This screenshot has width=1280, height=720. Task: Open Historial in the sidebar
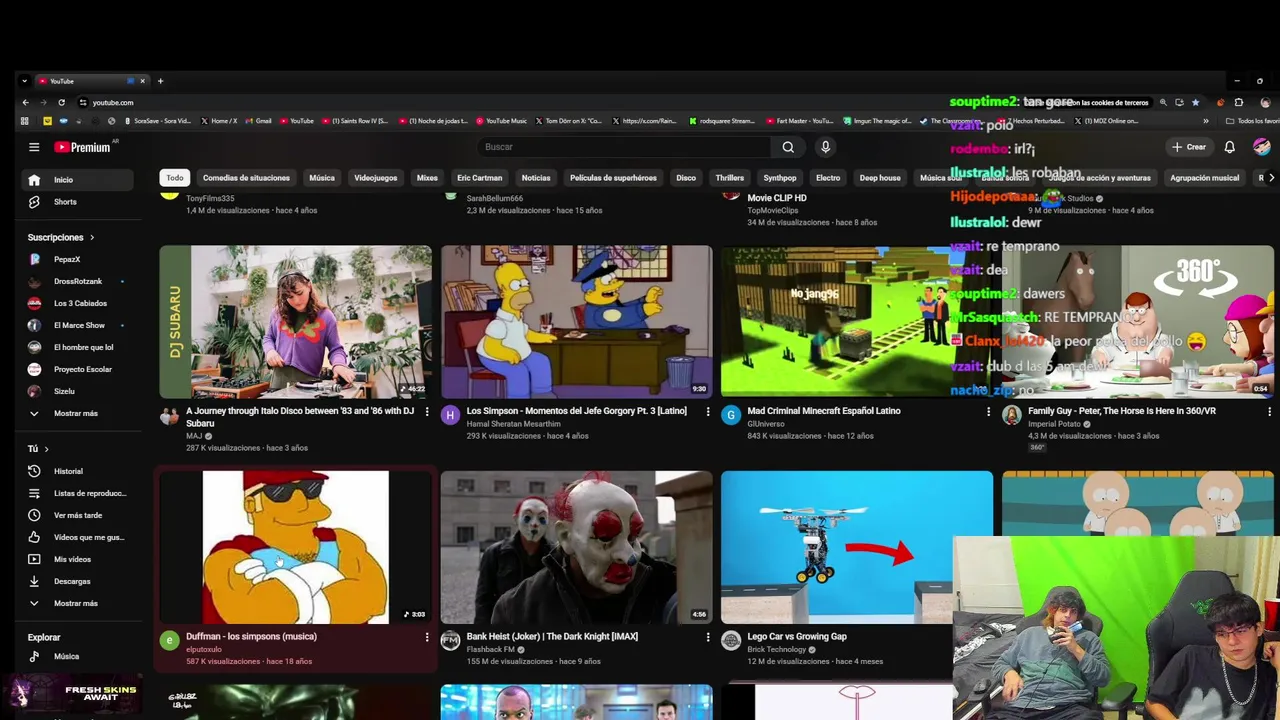(79, 471)
